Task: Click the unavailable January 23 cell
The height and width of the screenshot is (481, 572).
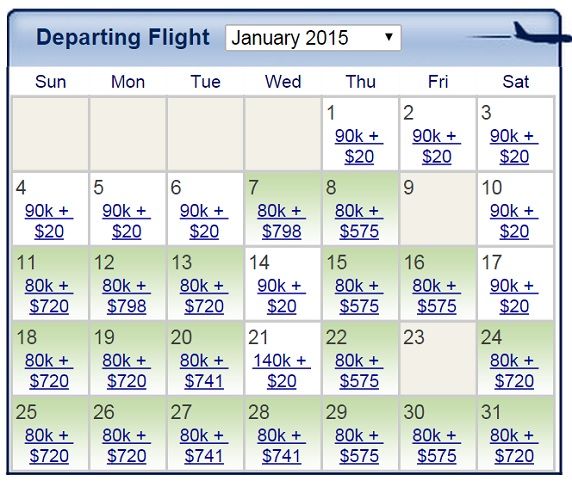Action: [438, 358]
